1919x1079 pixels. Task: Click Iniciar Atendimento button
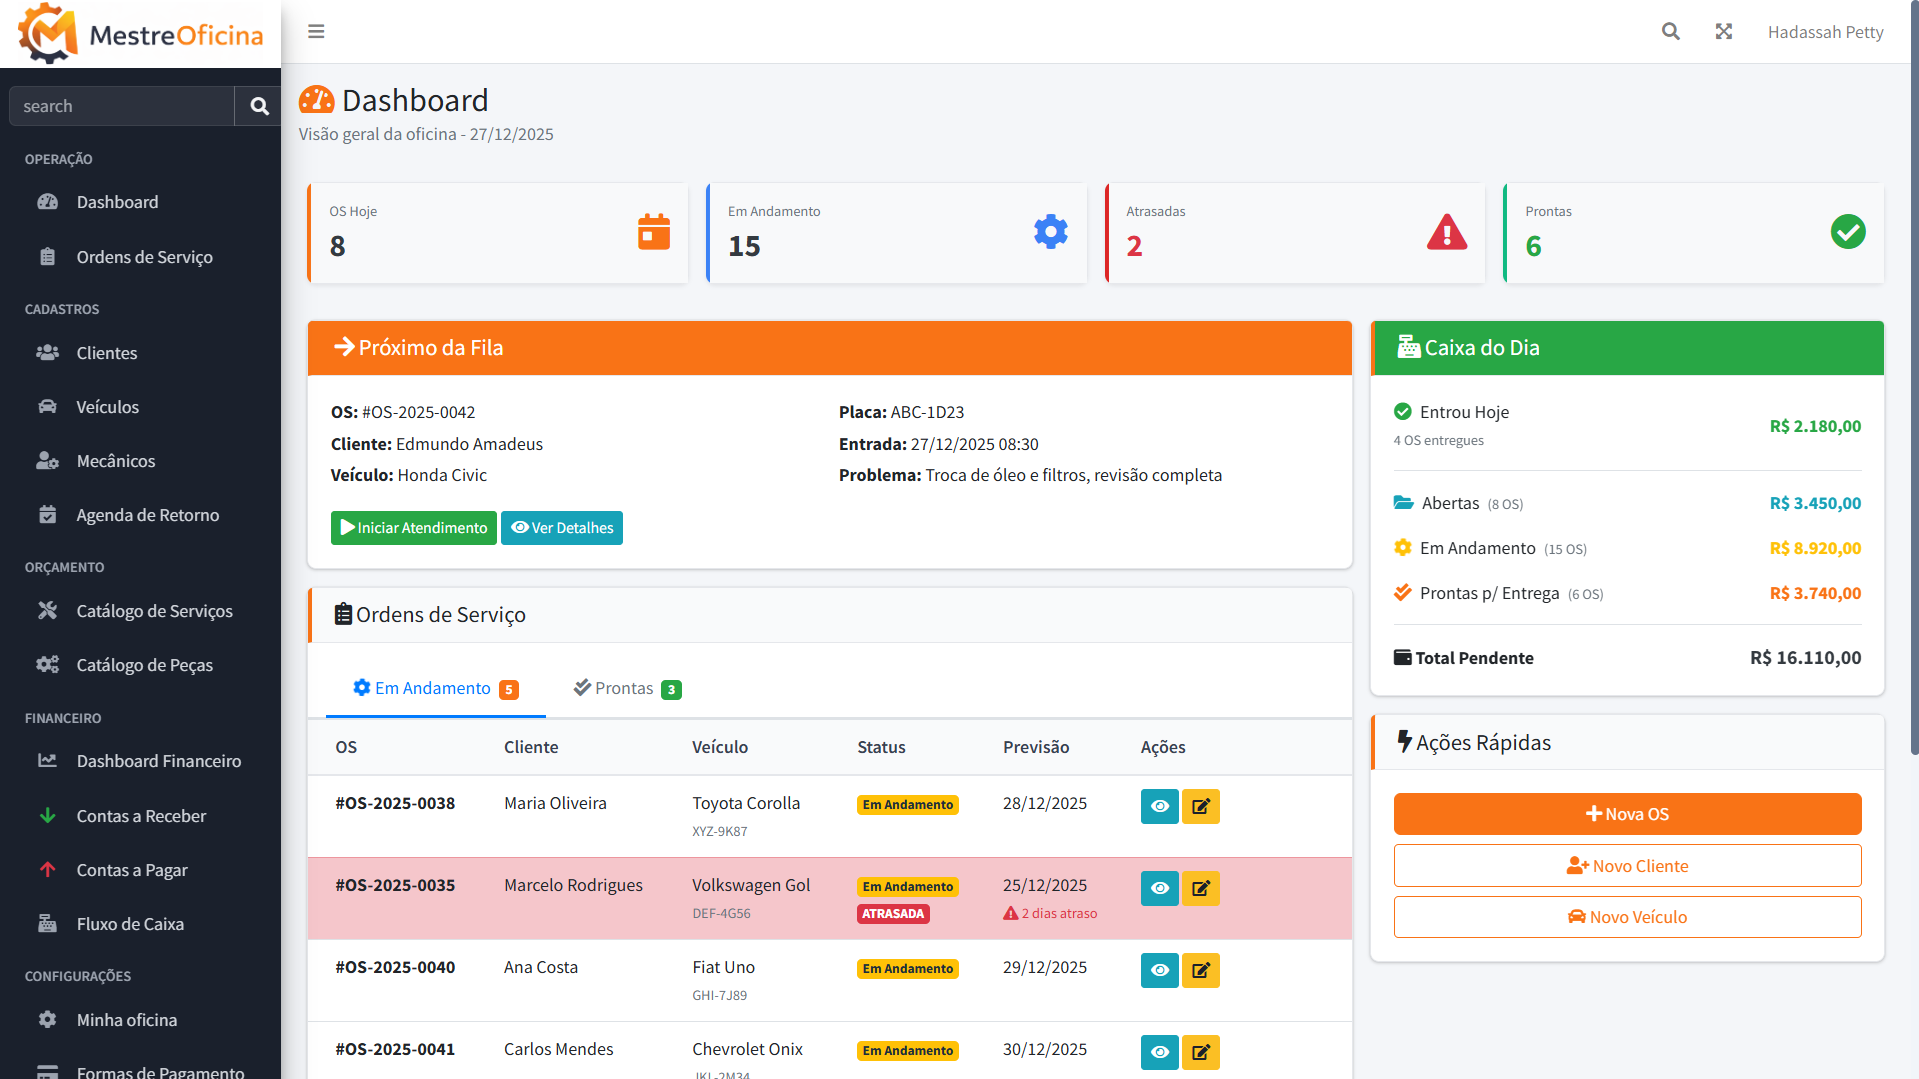(413, 528)
